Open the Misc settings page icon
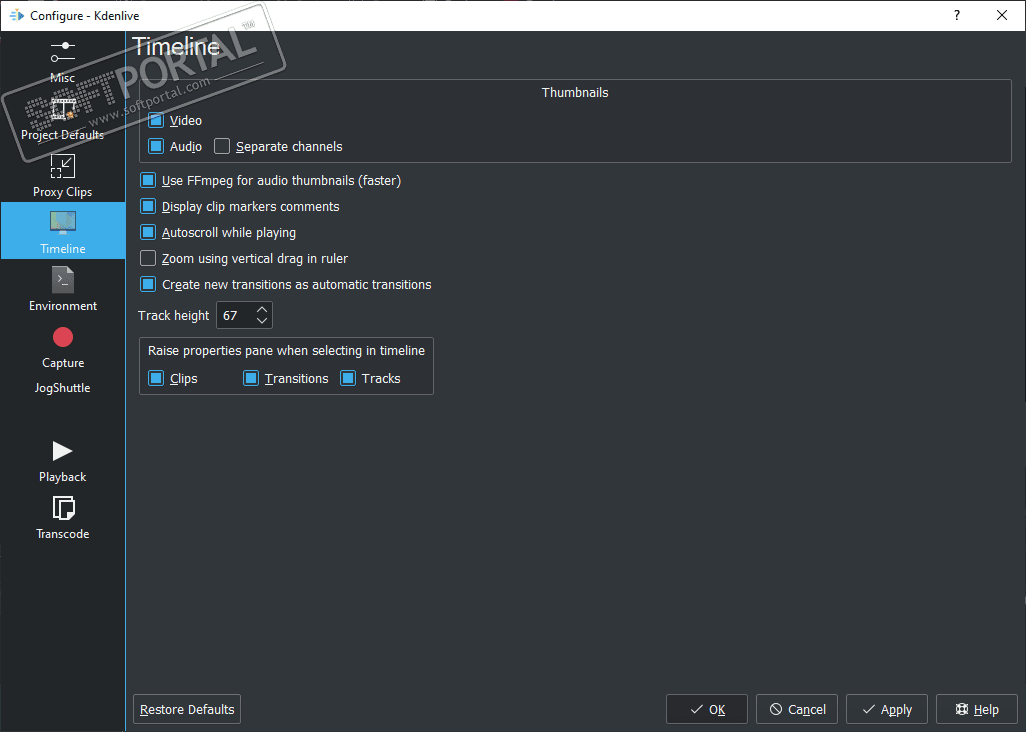Image resolution: width=1026 pixels, height=732 pixels. pyautogui.click(x=63, y=52)
